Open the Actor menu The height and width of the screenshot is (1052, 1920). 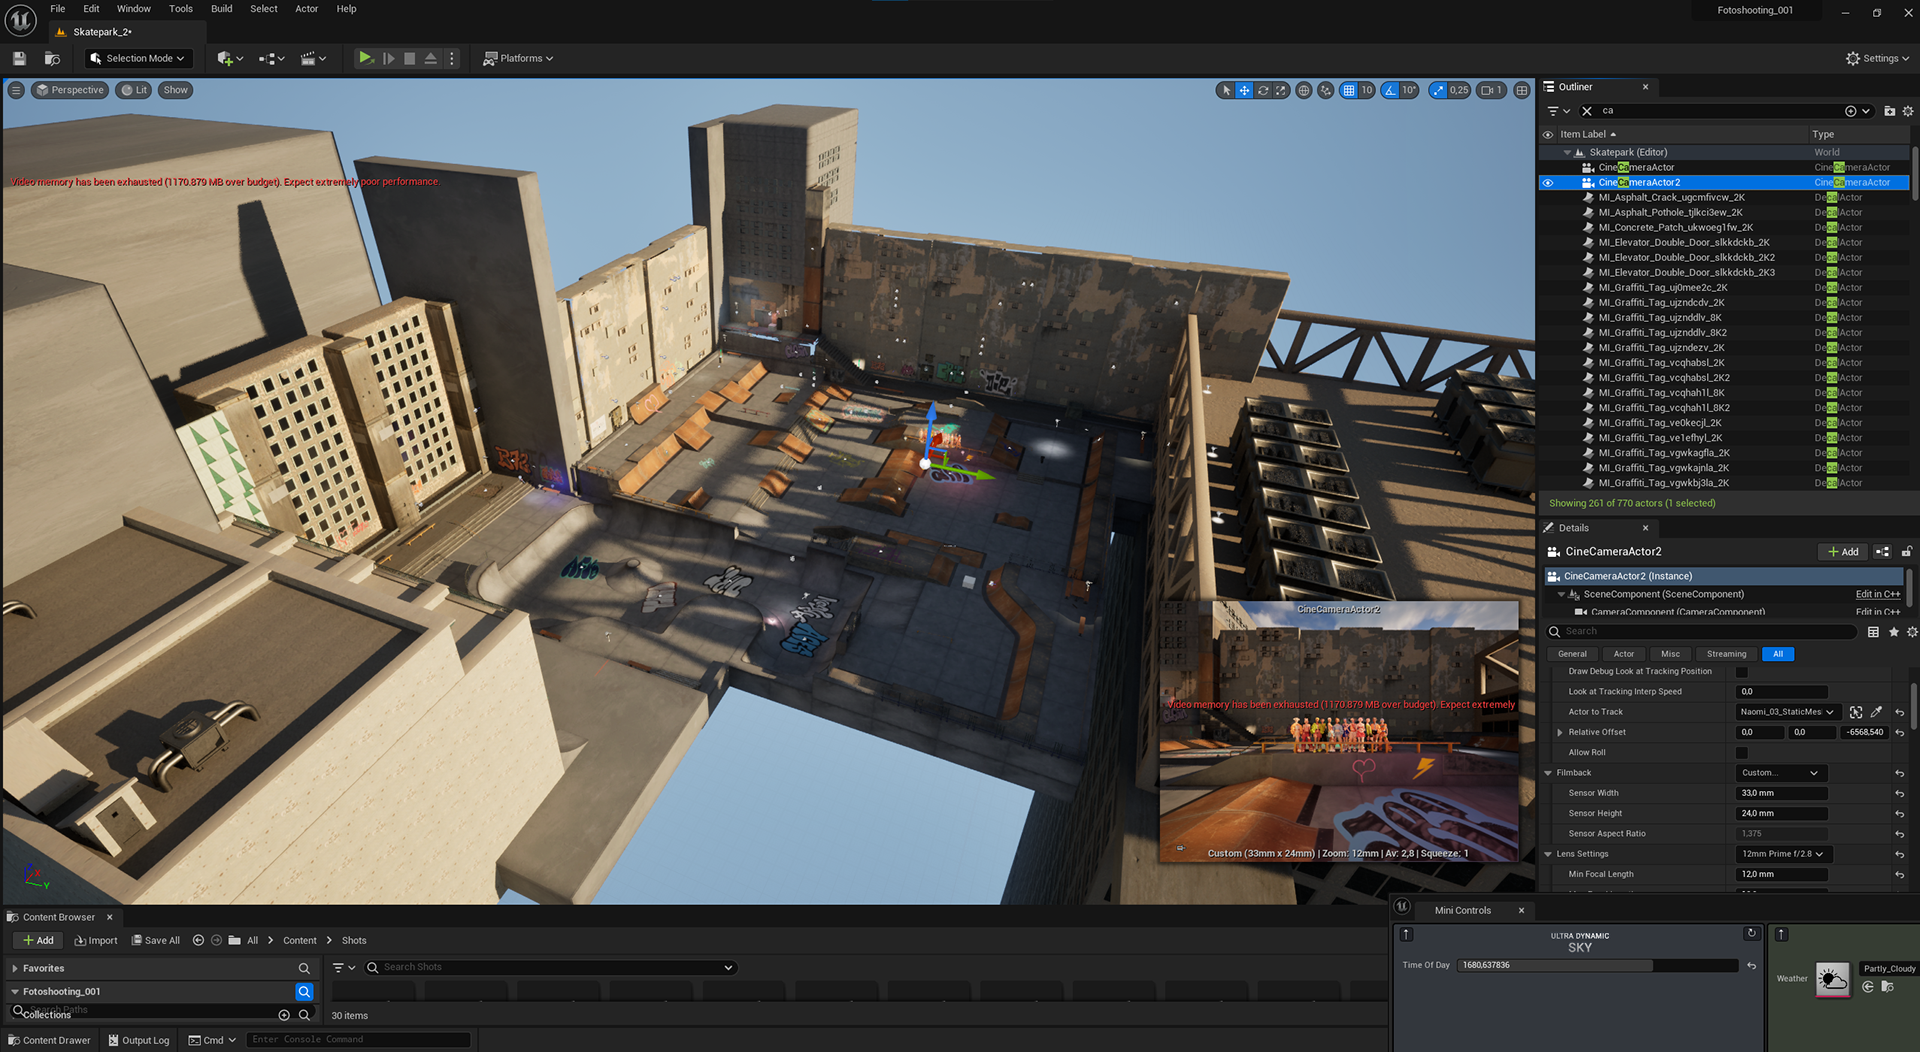tap(307, 9)
